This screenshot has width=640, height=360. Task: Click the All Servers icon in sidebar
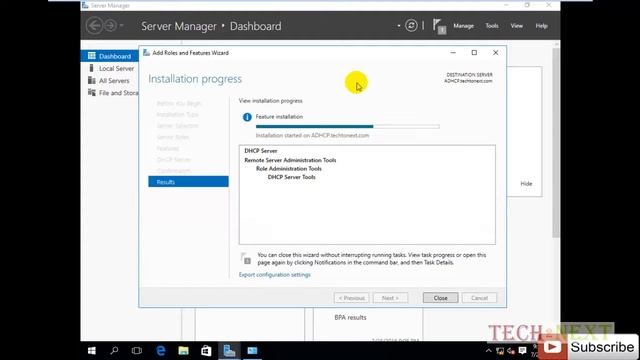[x=92, y=80]
